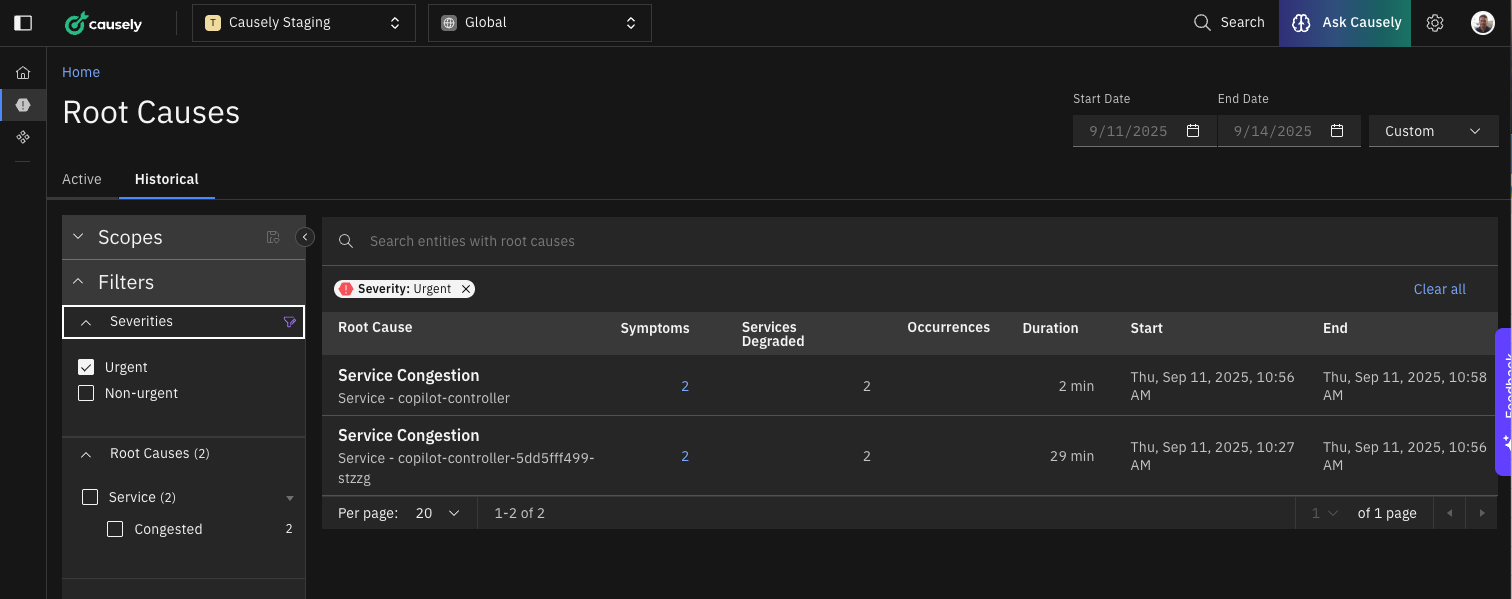Change the Per page count dropdown

coord(438,513)
